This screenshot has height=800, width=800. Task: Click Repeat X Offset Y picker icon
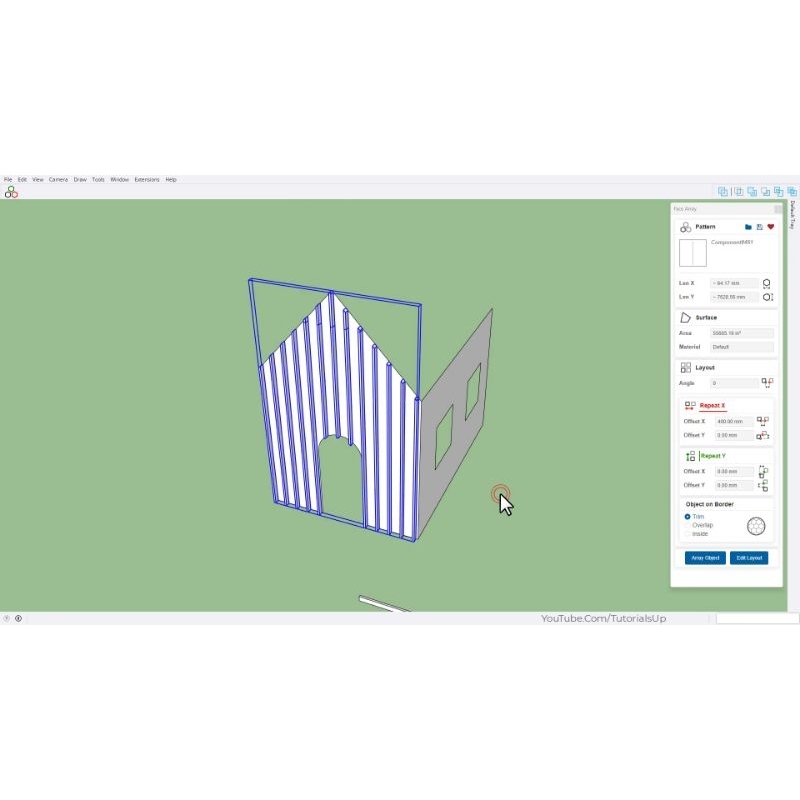pyautogui.click(x=763, y=436)
